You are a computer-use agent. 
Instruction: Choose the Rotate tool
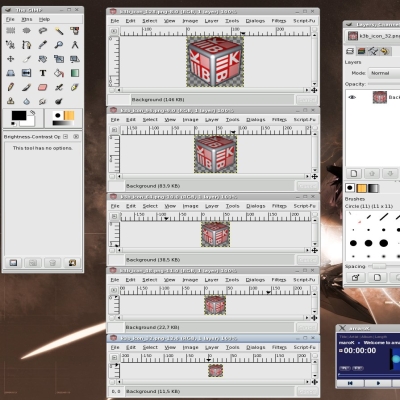pos(43,59)
